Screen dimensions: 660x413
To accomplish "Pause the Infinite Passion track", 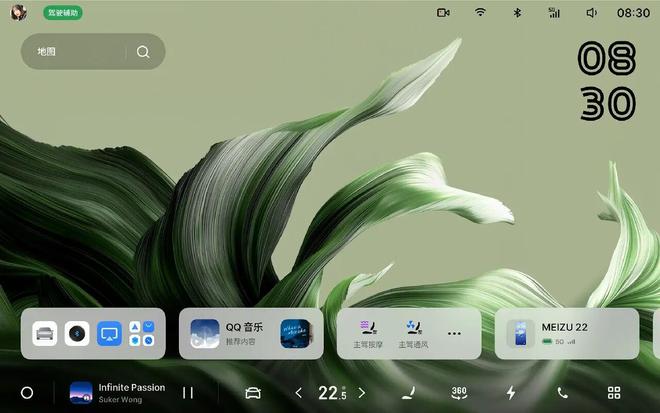I will coord(187,393).
